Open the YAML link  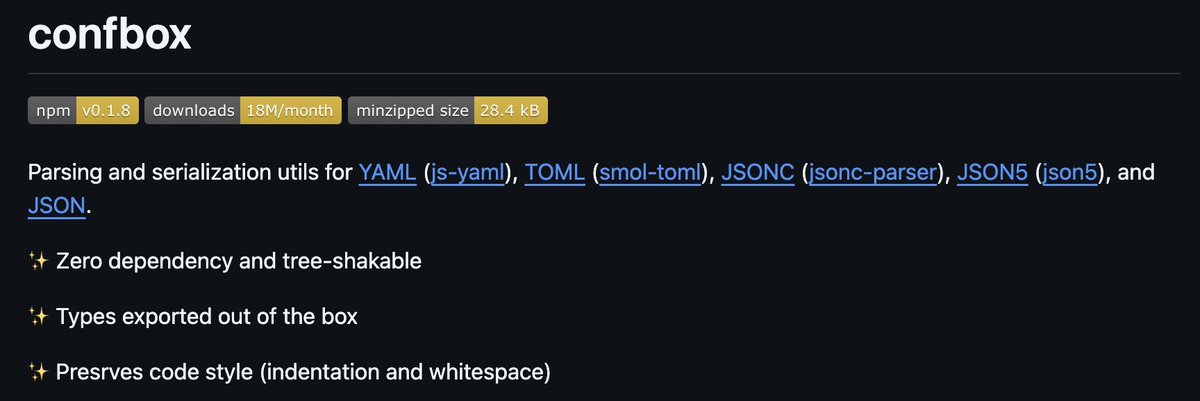387,173
